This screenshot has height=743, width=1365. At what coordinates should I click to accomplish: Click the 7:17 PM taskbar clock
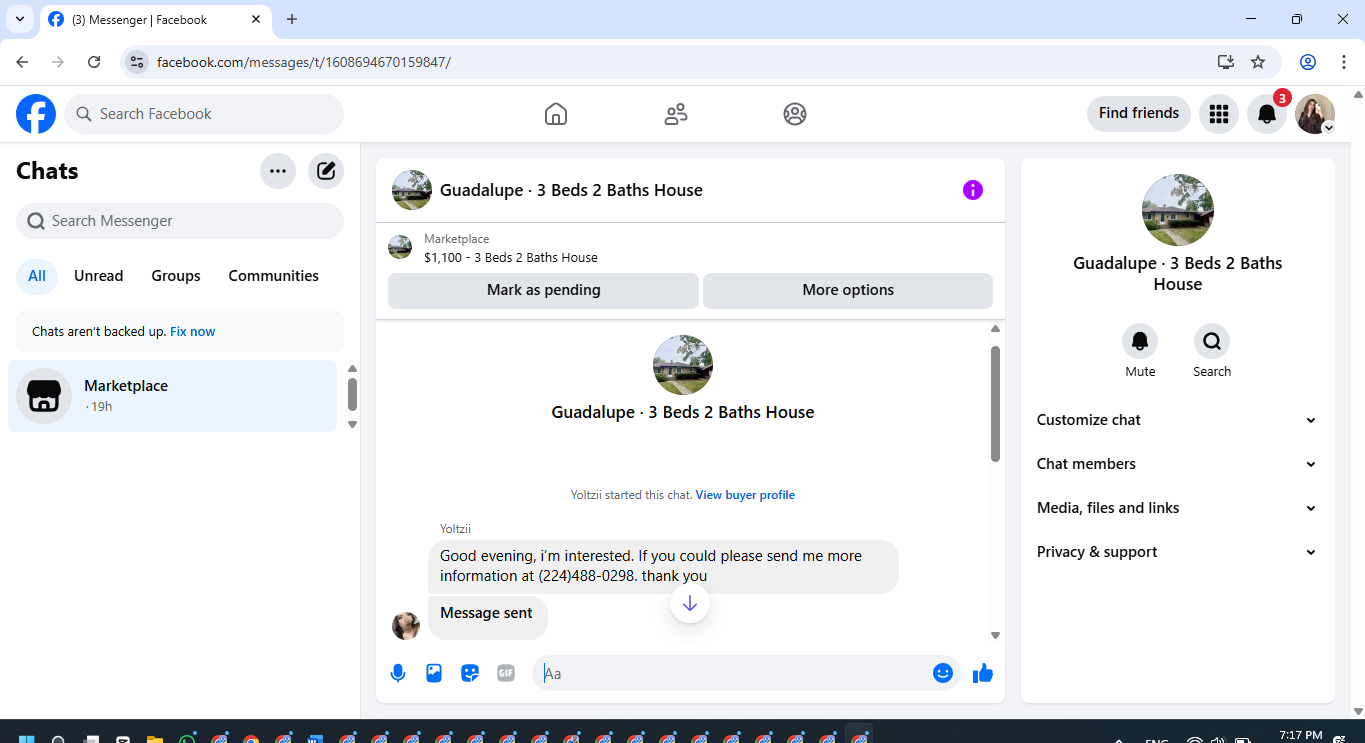[x=1300, y=735]
